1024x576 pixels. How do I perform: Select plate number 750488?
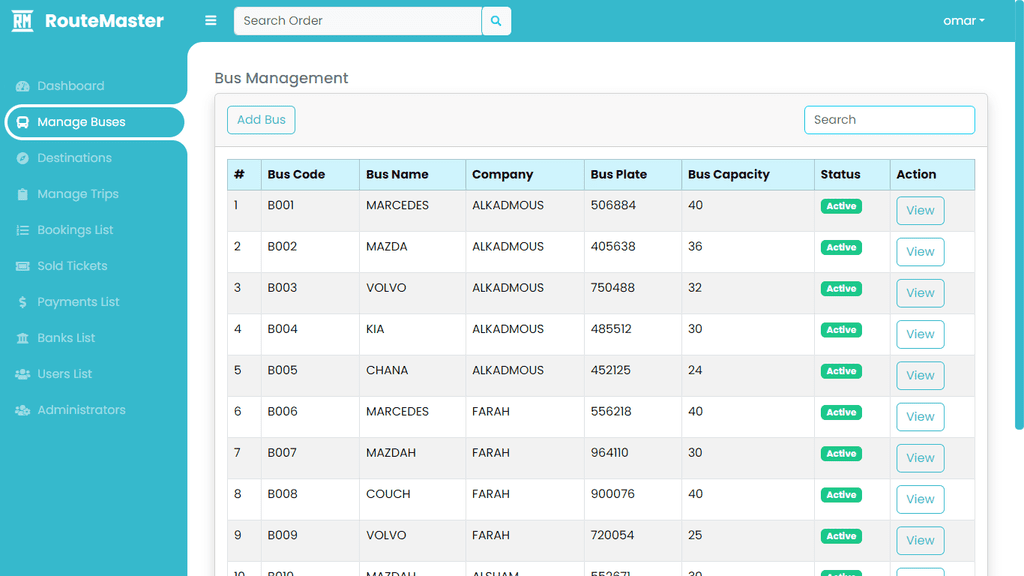pos(612,287)
